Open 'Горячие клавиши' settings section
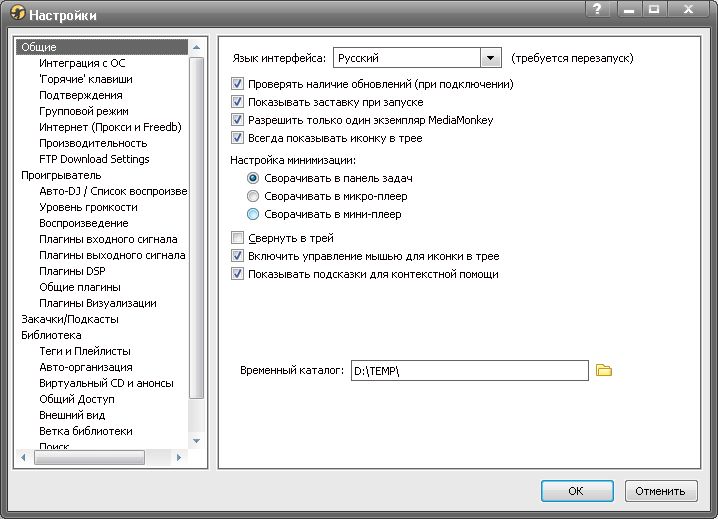 pos(85,79)
